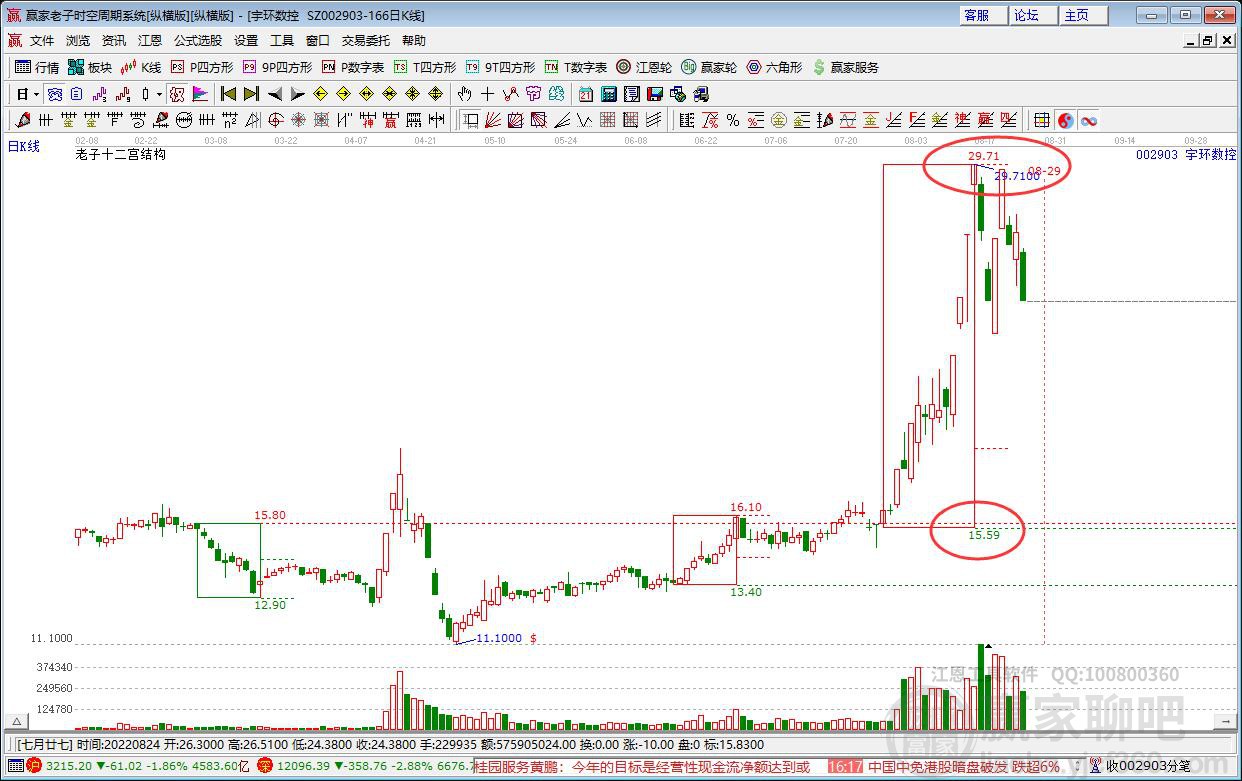Click the 11.1000 low price marker
The image size is (1242, 781).
[499, 638]
